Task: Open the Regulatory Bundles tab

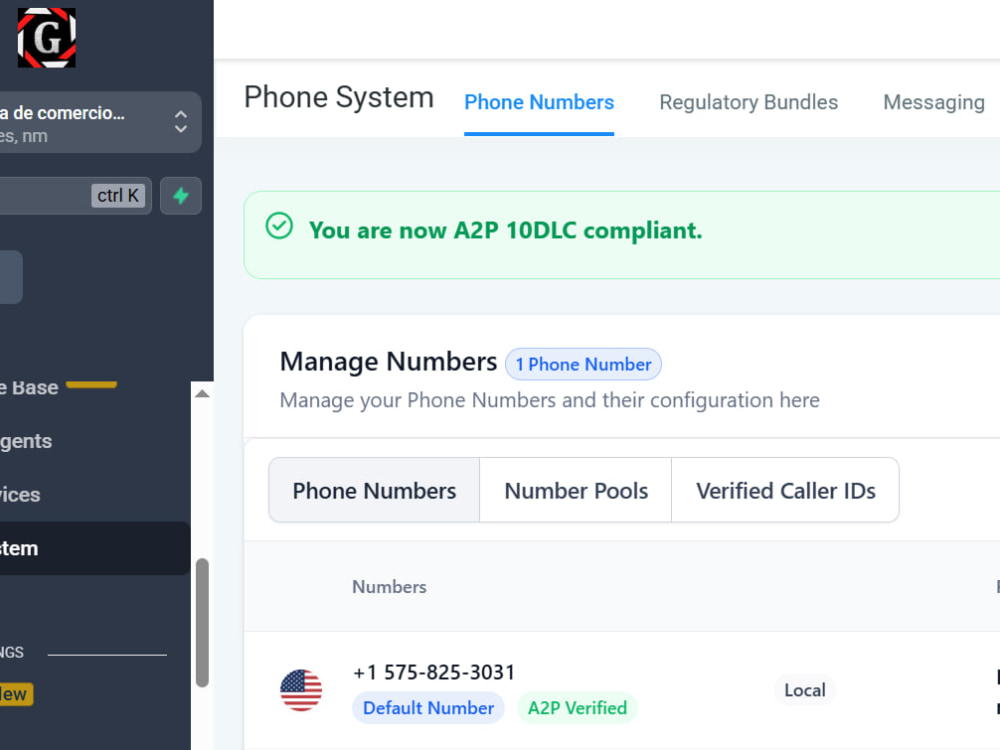Action: (749, 102)
